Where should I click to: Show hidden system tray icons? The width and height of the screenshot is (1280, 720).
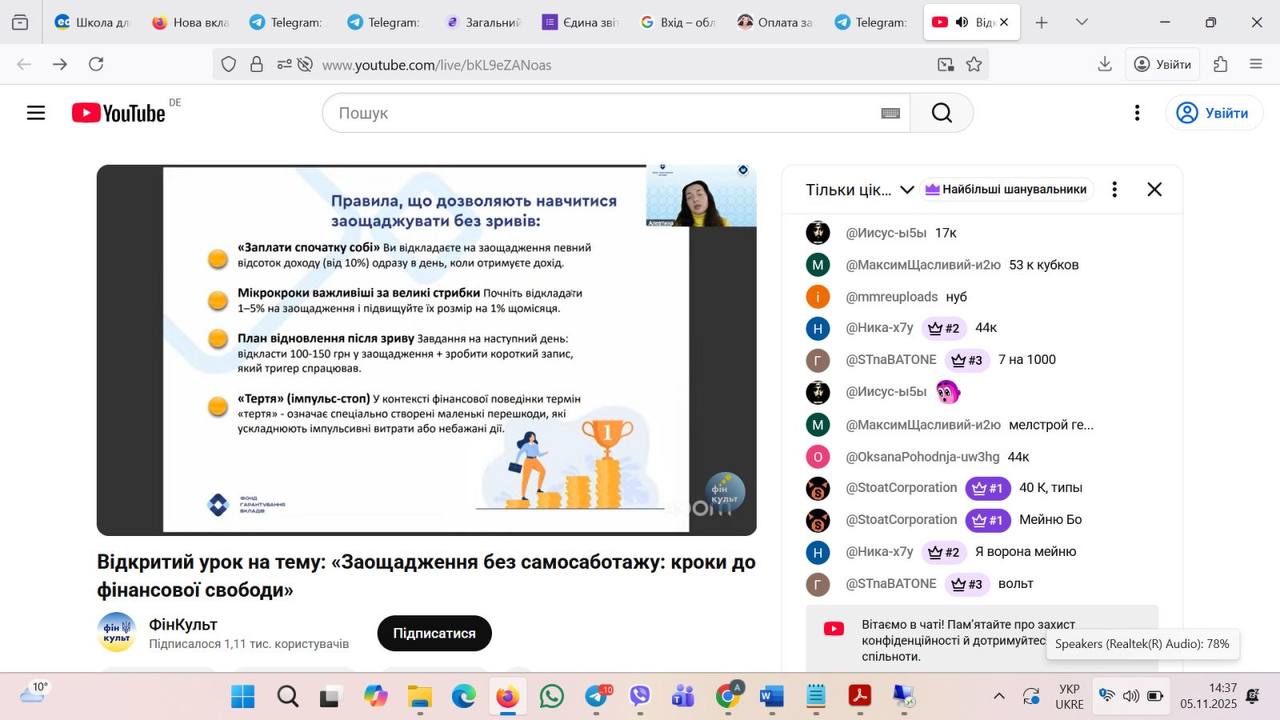[998, 696]
